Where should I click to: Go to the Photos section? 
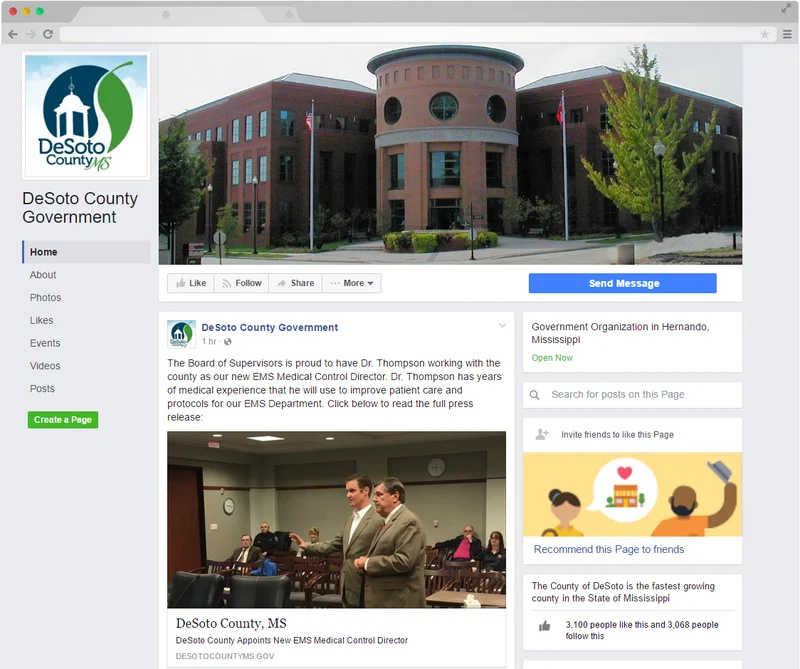pos(45,298)
